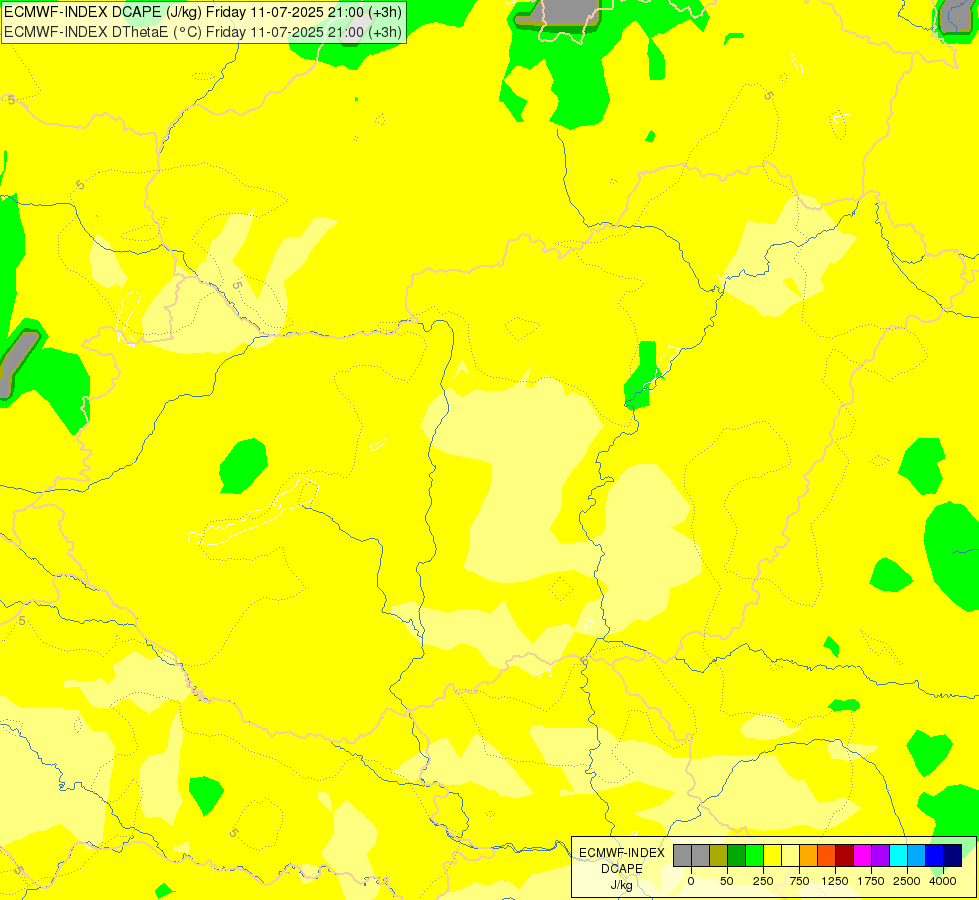979x900 pixels.
Task: Click the legend value 1750
Action: coord(871,881)
